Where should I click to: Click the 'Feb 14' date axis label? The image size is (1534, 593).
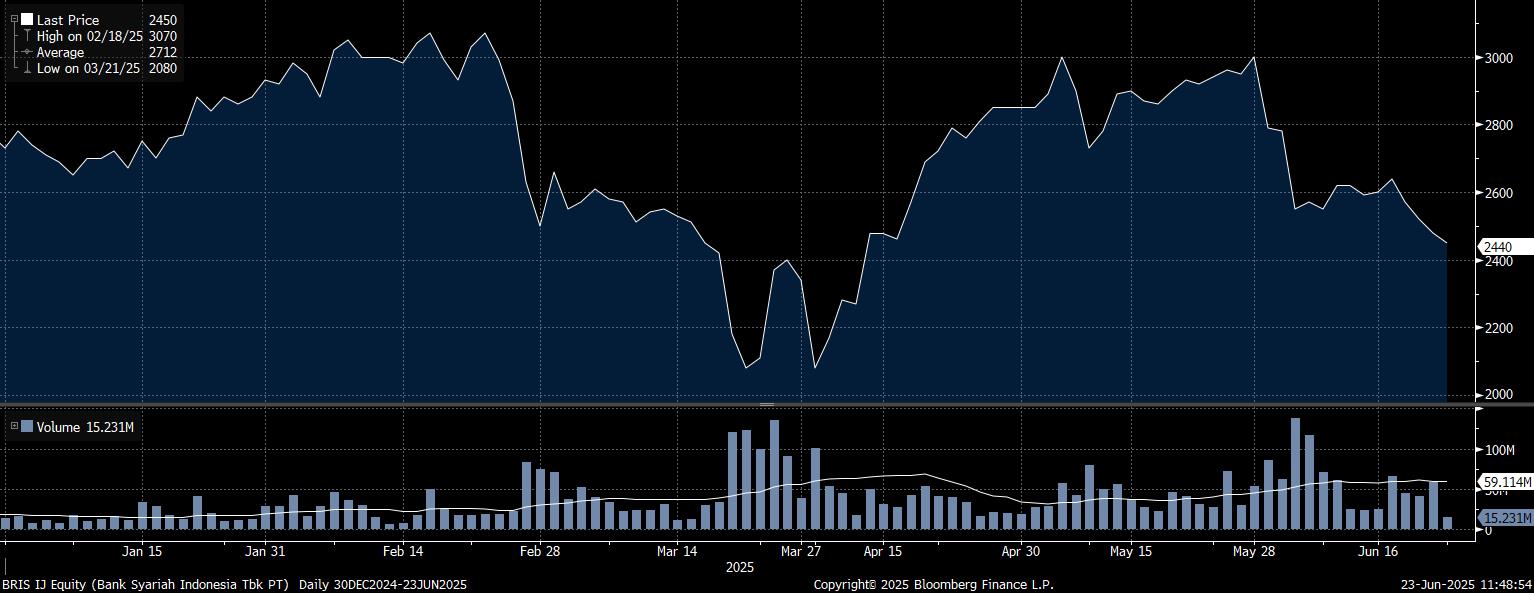coord(402,551)
